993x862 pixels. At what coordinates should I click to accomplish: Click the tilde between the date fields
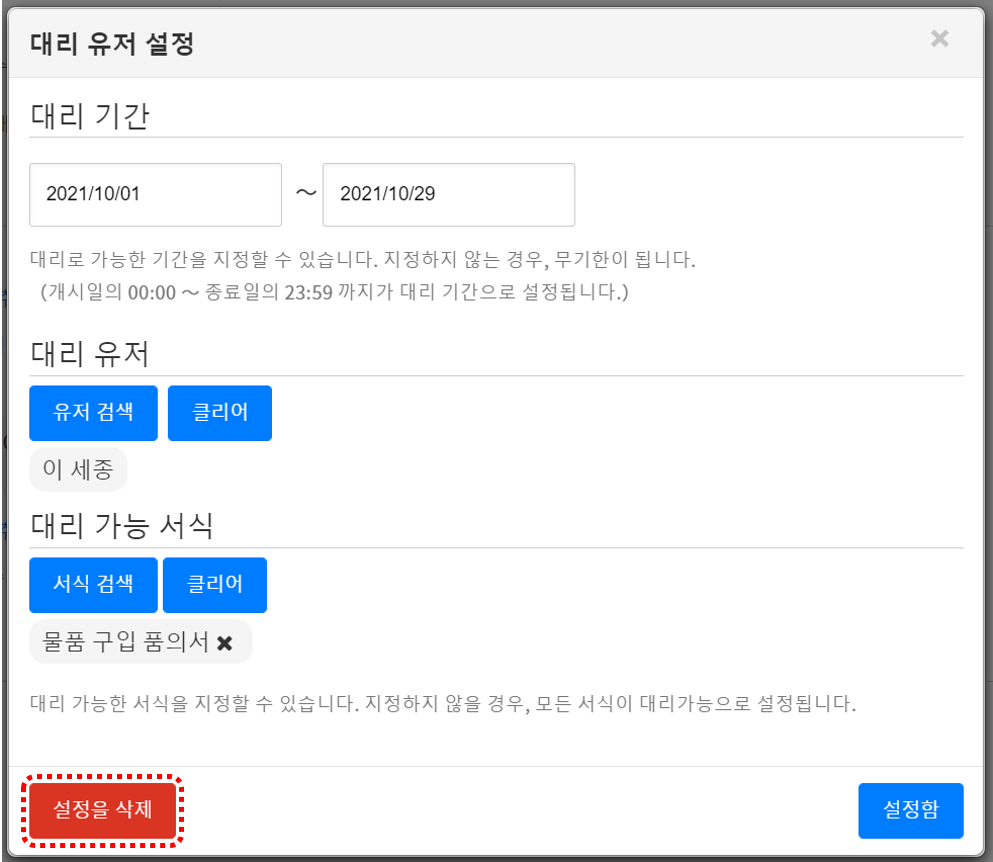(x=305, y=193)
